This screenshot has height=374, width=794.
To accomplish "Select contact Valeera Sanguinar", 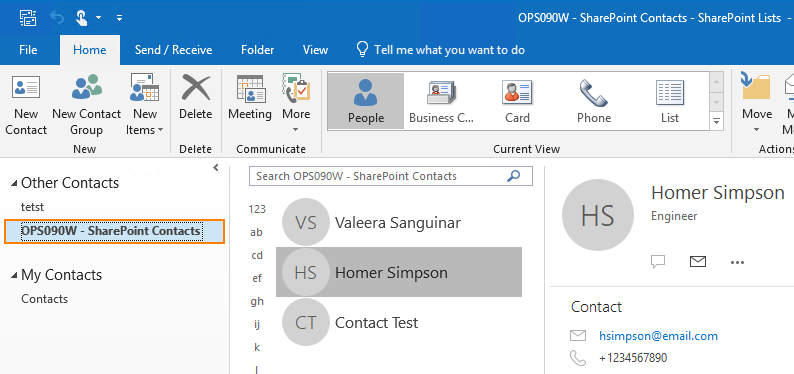I will point(398,223).
